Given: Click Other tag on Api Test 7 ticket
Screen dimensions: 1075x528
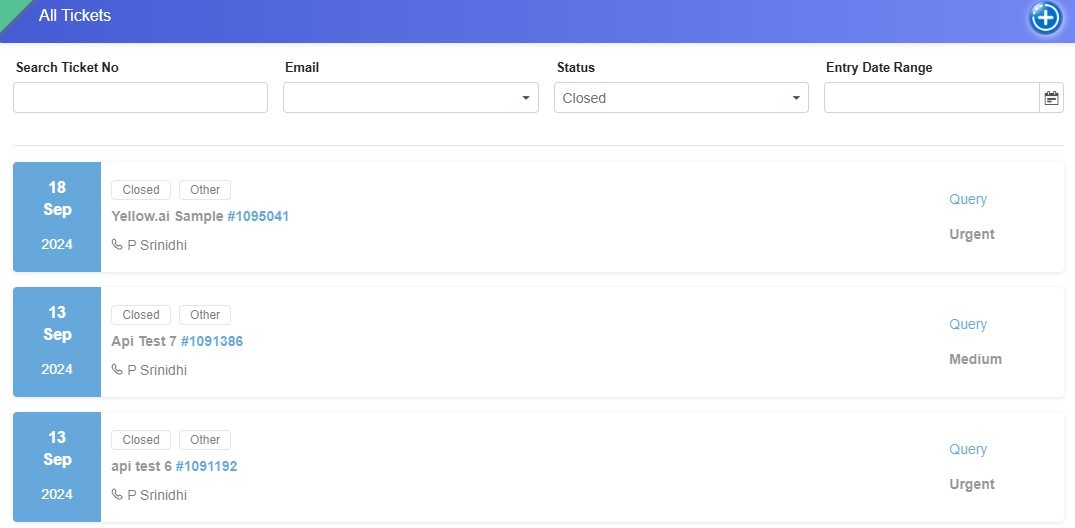Looking at the screenshot, I should click(205, 315).
